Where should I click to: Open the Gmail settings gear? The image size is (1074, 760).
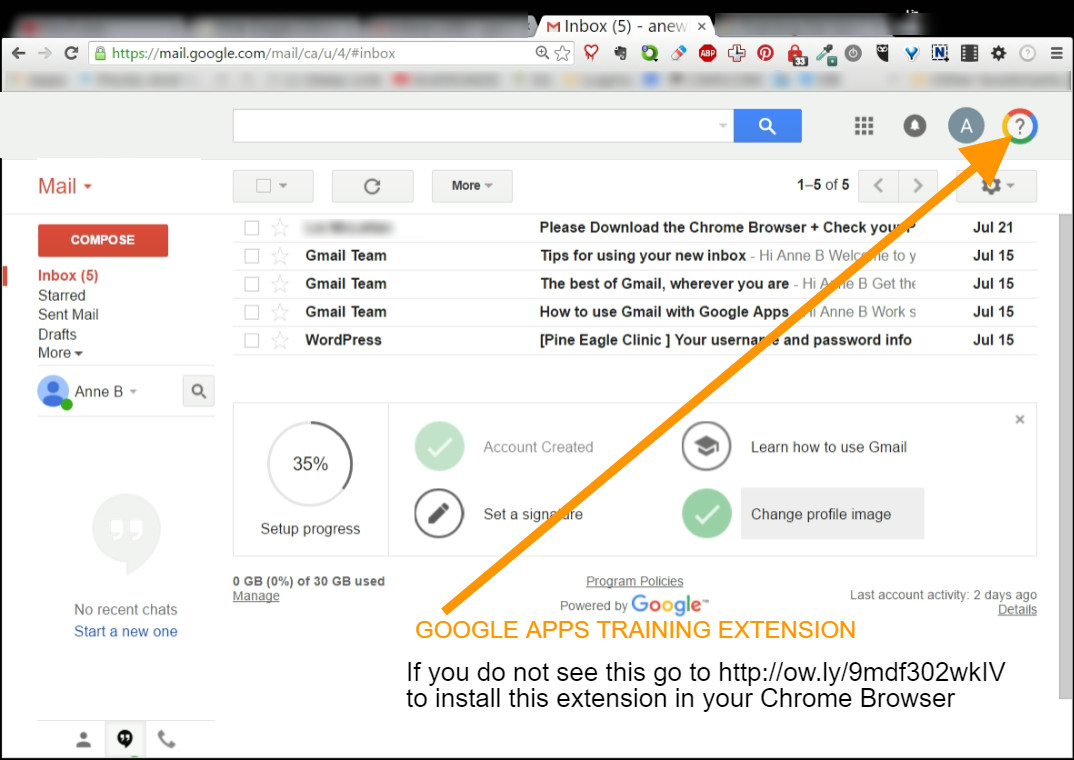click(x=997, y=186)
